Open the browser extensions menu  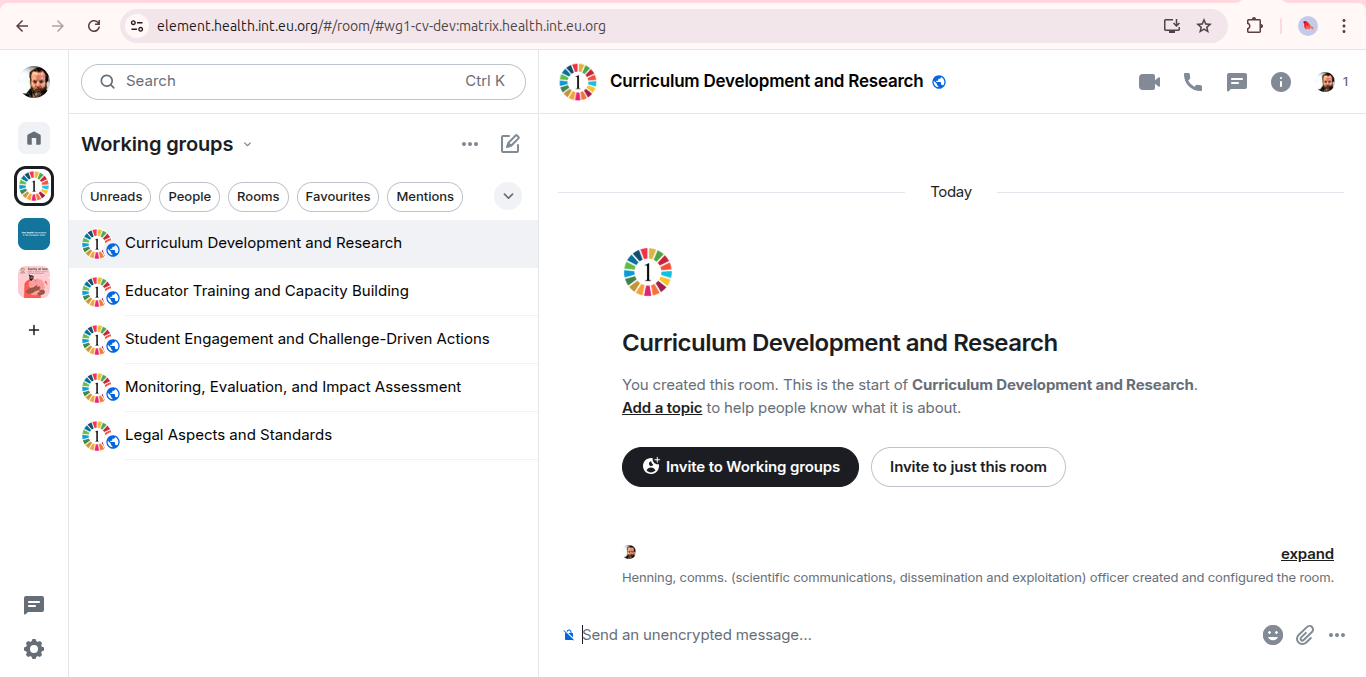(1254, 26)
